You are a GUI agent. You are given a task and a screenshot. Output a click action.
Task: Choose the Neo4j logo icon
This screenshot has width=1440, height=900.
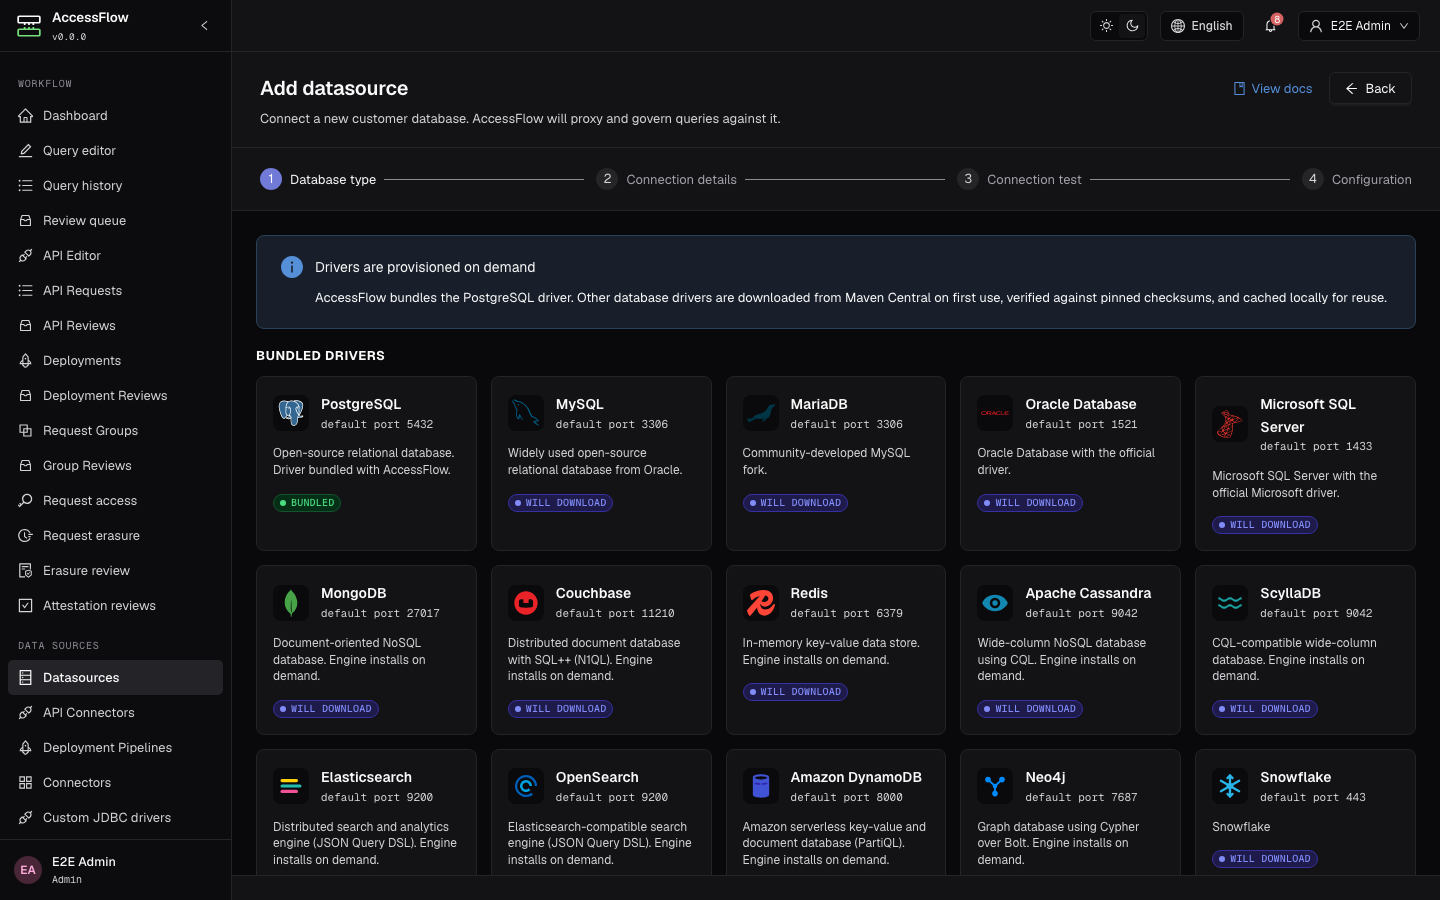tap(995, 786)
